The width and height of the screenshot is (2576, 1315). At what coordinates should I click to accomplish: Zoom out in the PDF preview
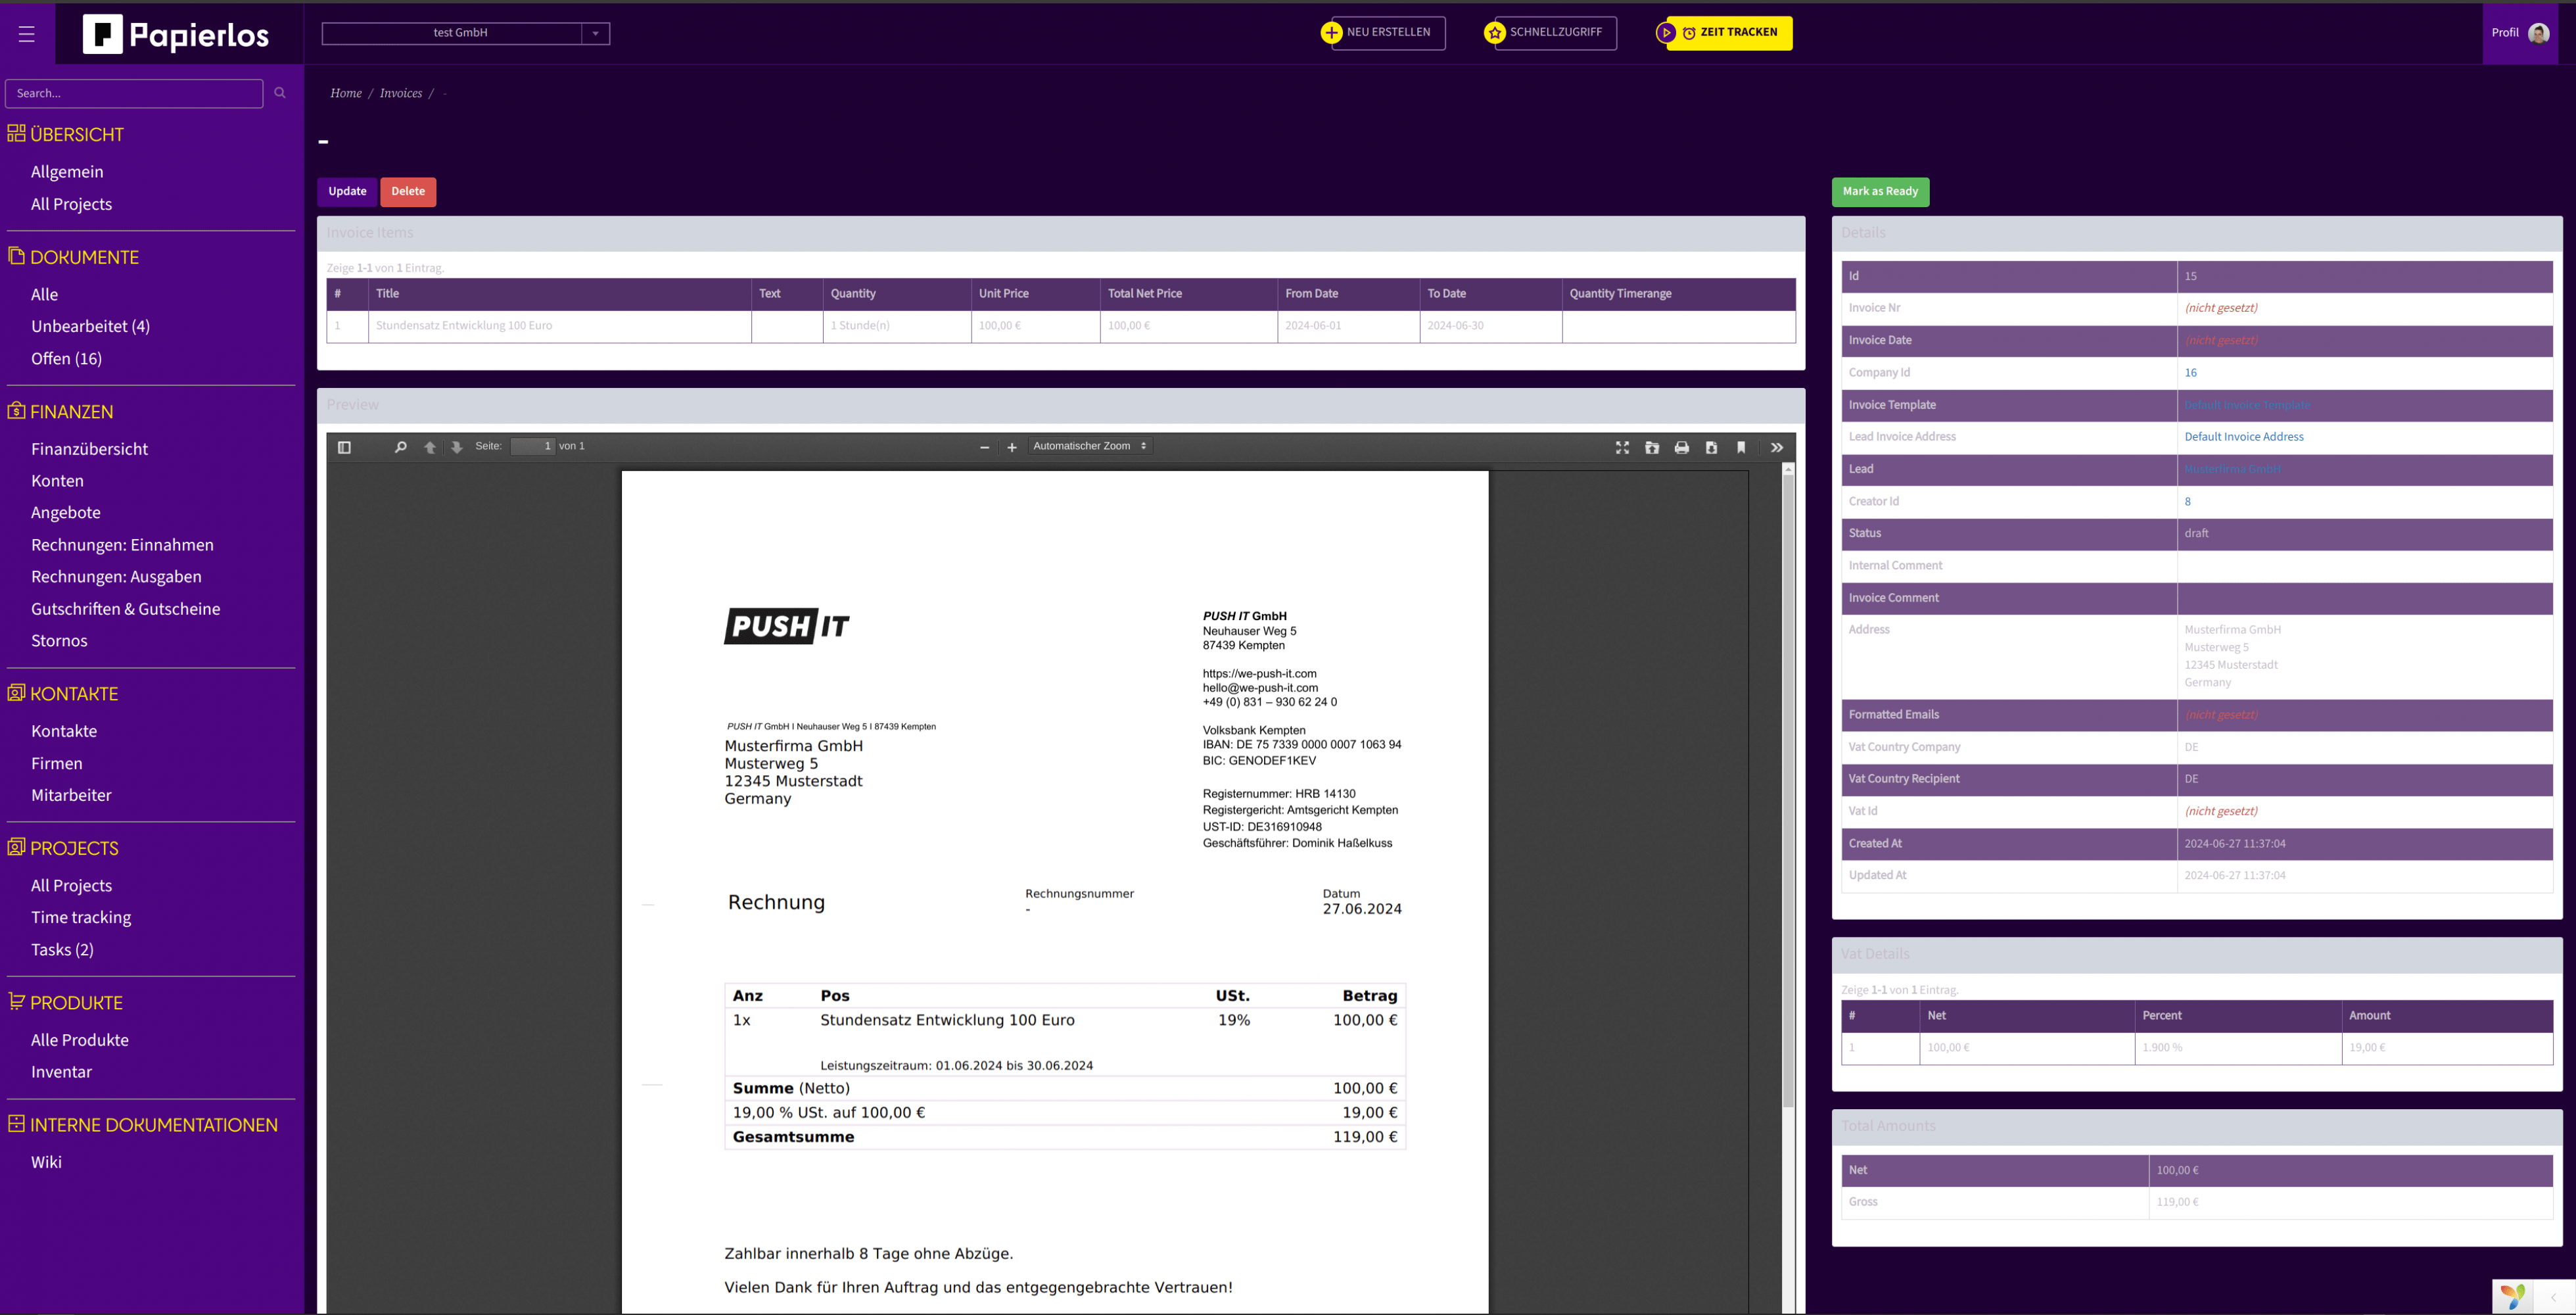984,447
